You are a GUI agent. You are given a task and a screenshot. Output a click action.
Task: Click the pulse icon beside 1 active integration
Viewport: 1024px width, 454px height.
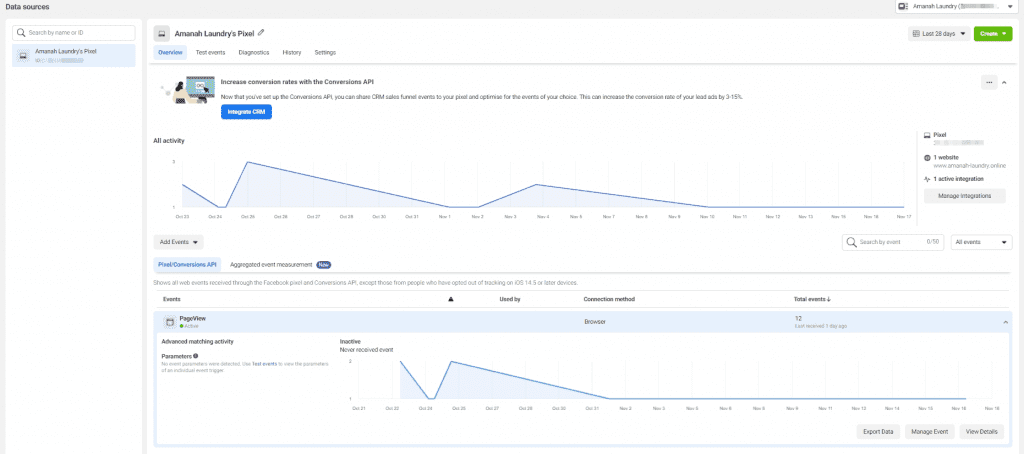[927, 178]
